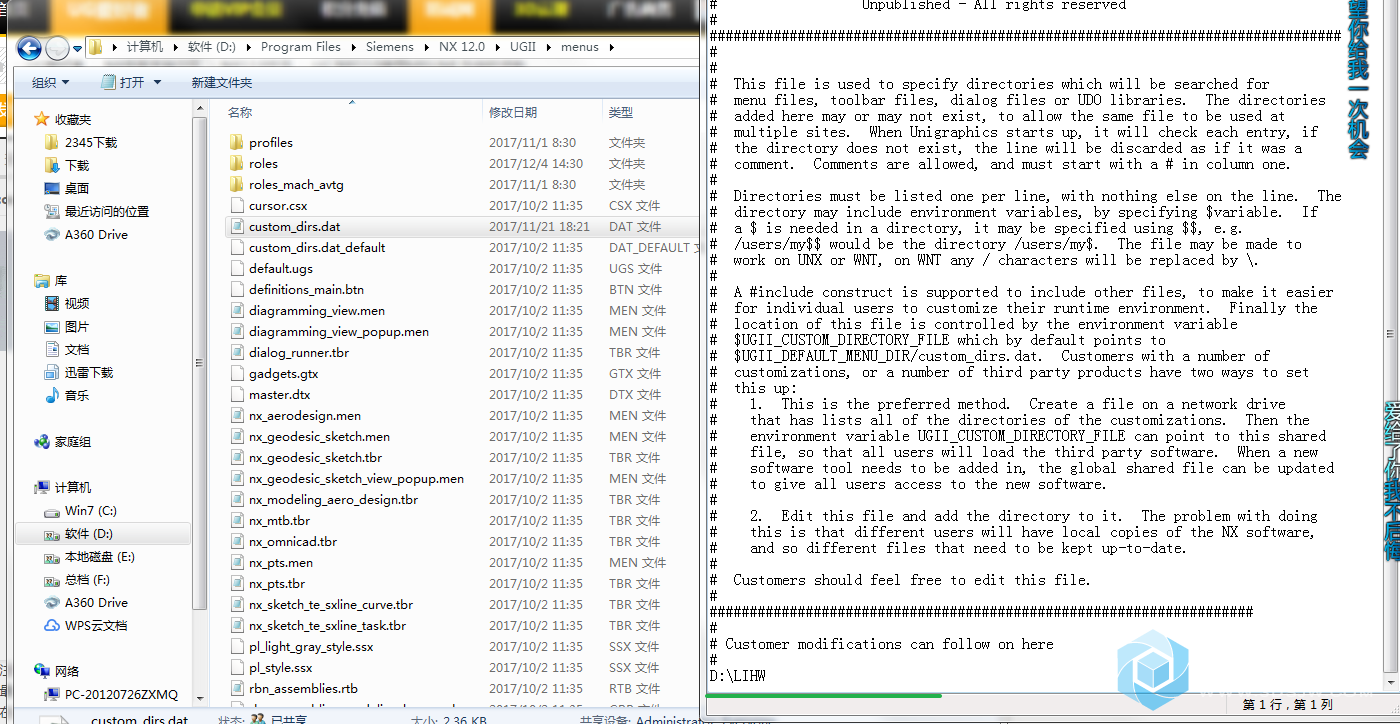Select nx_modeling_aero_design.tbr file name
1400x724 pixels.
(334, 500)
